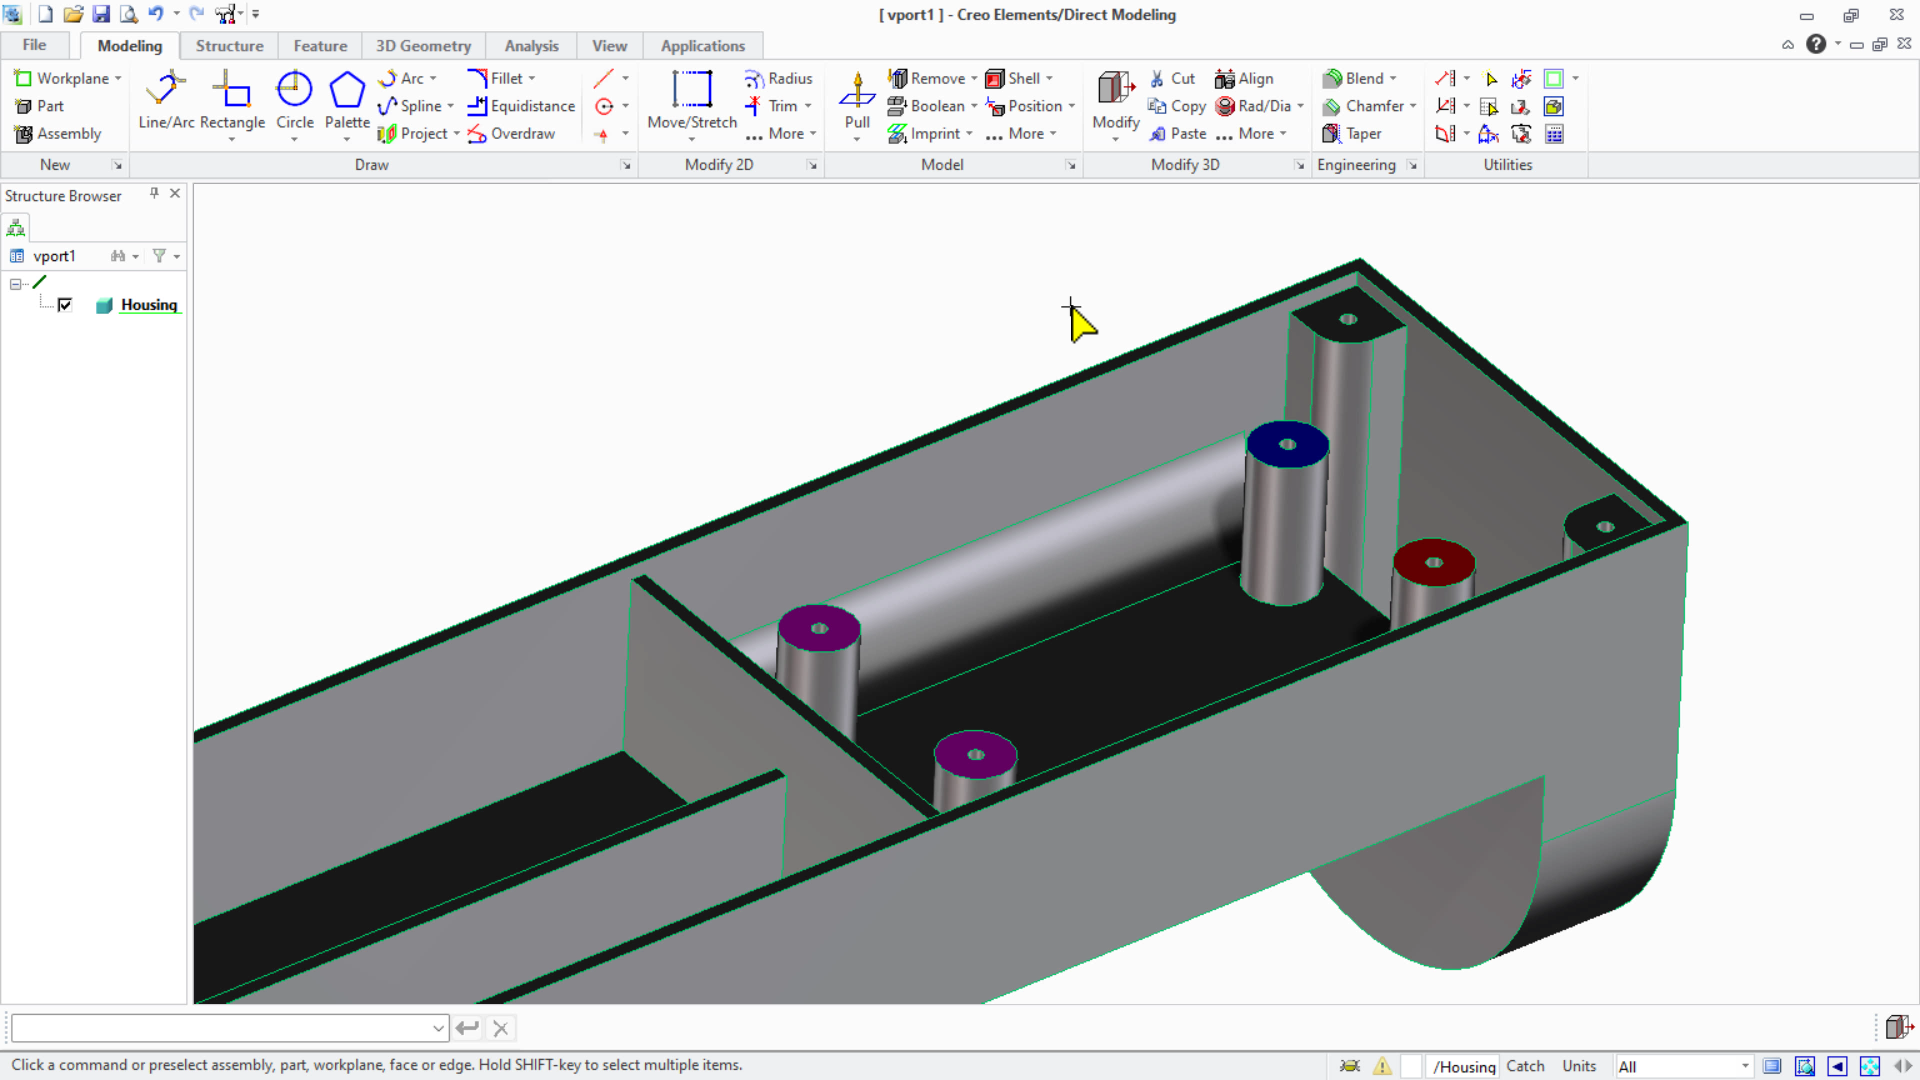Click the previous view arrow icon

click(x=1837, y=1066)
